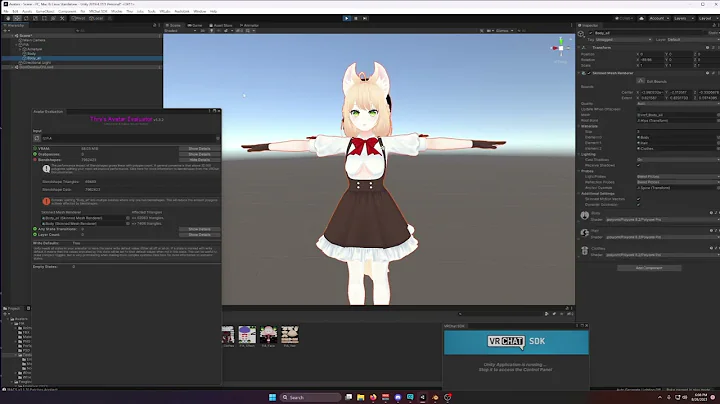This screenshot has height=404, width=720.
Task: Switch to the Asset Store tab
Action: pyautogui.click(x=221, y=25)
